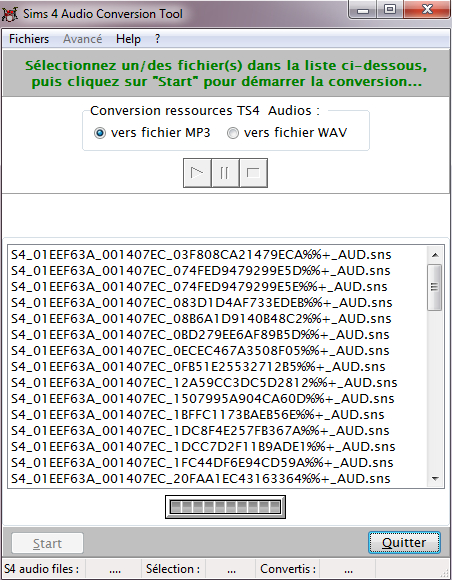Select file ending 074FED9479299E5E%%+_AUD.sns

pyautogui.click(x=218, y=287)
